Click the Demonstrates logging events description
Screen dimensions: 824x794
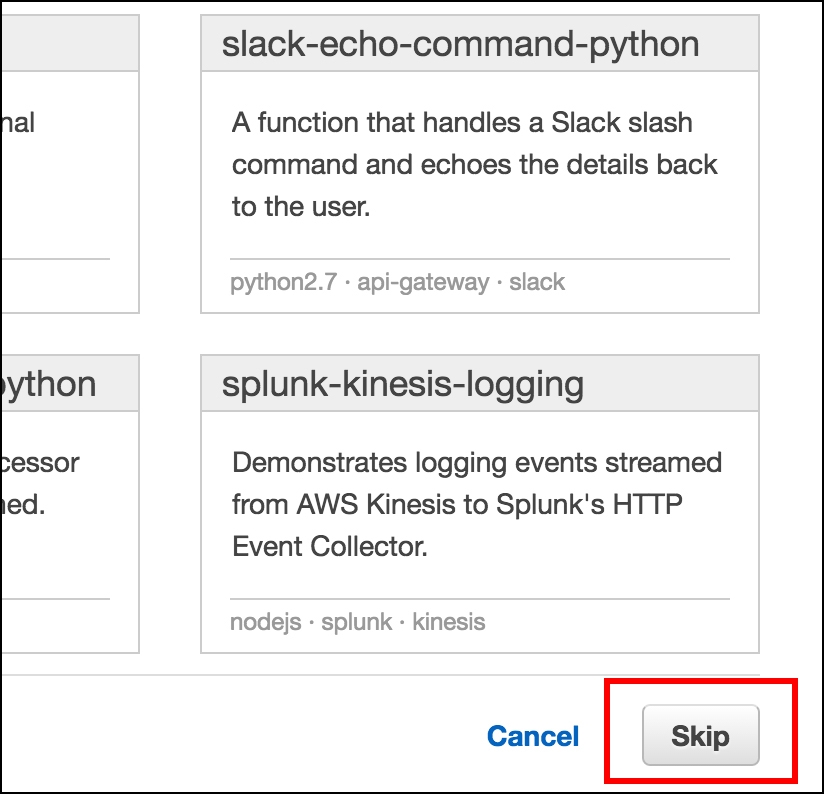[476, 463]
